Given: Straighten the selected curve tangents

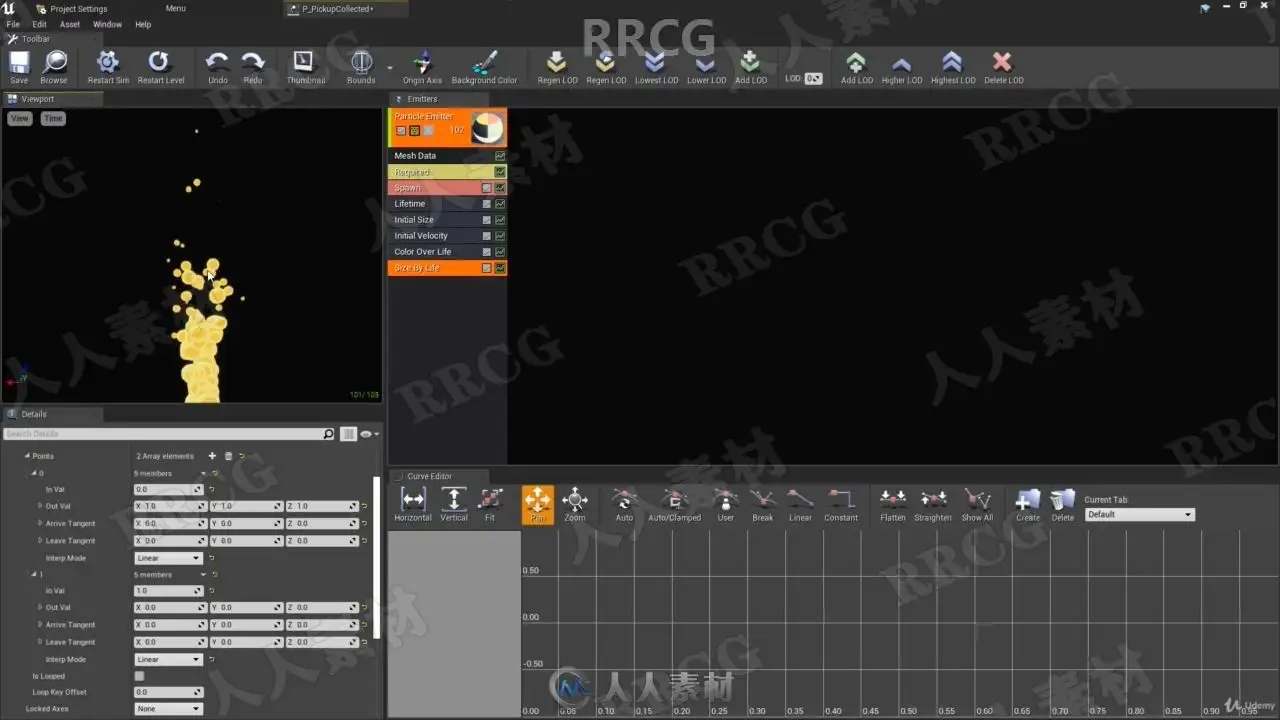Looking at the screenshot, I should tap(933, 505).
